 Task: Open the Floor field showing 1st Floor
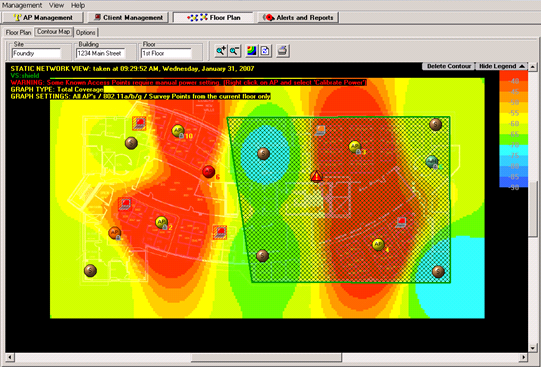coord(166,53)
